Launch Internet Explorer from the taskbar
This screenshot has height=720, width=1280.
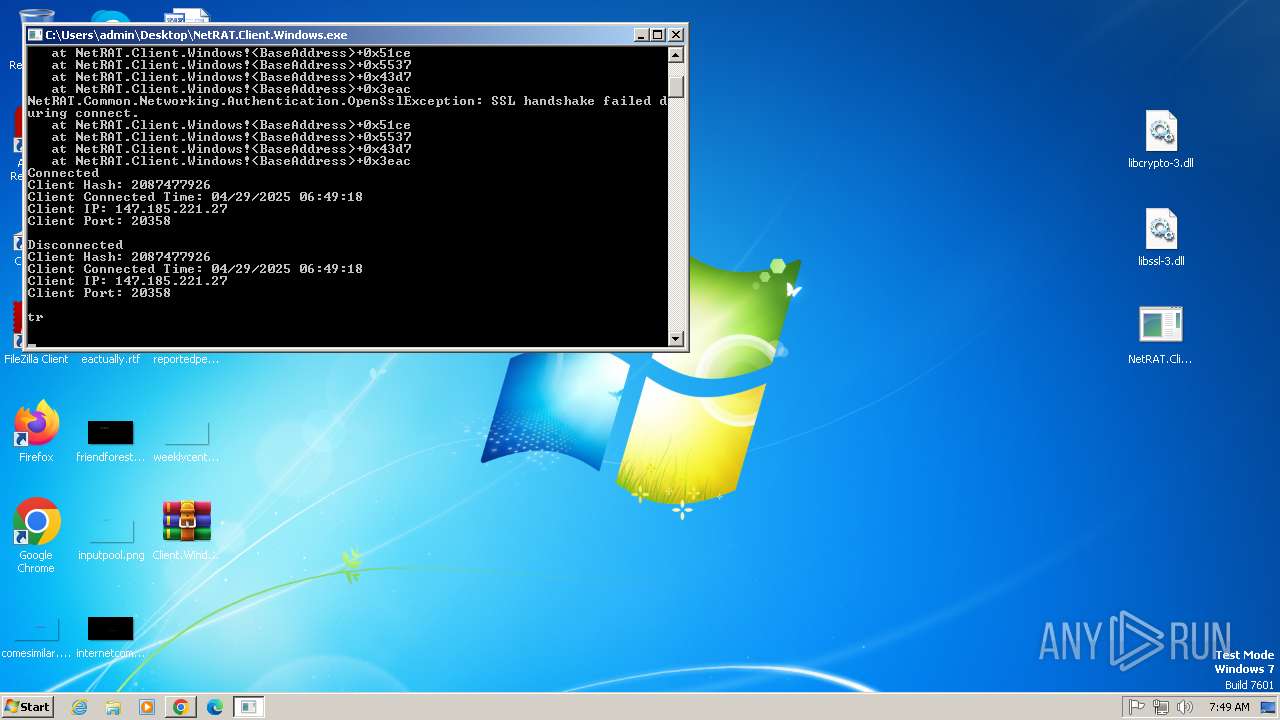79,707
